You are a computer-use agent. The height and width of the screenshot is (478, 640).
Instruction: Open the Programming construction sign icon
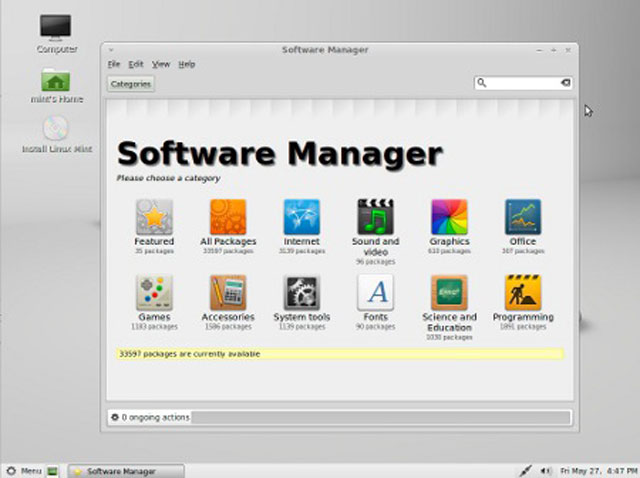[x=523, y=292]
